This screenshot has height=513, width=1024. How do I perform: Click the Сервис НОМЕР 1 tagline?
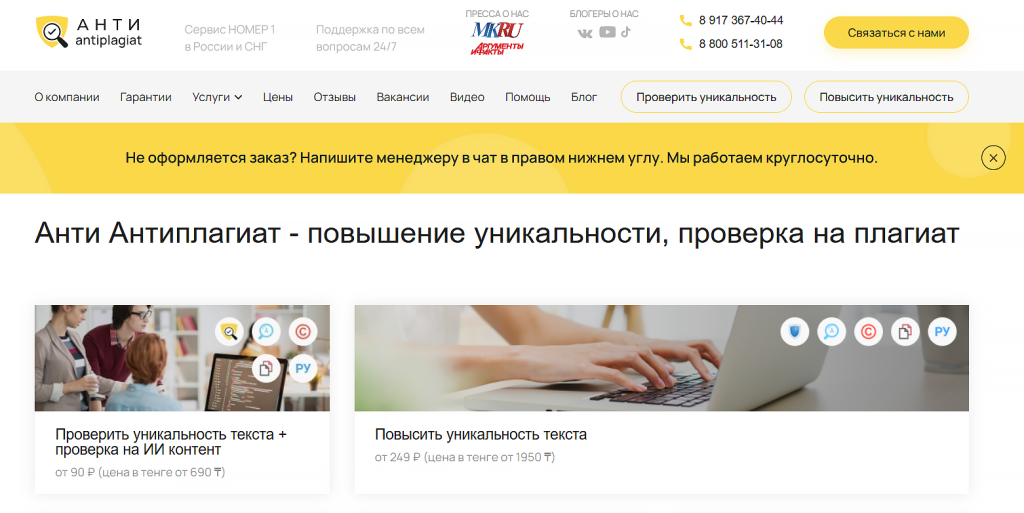(230, 38)
